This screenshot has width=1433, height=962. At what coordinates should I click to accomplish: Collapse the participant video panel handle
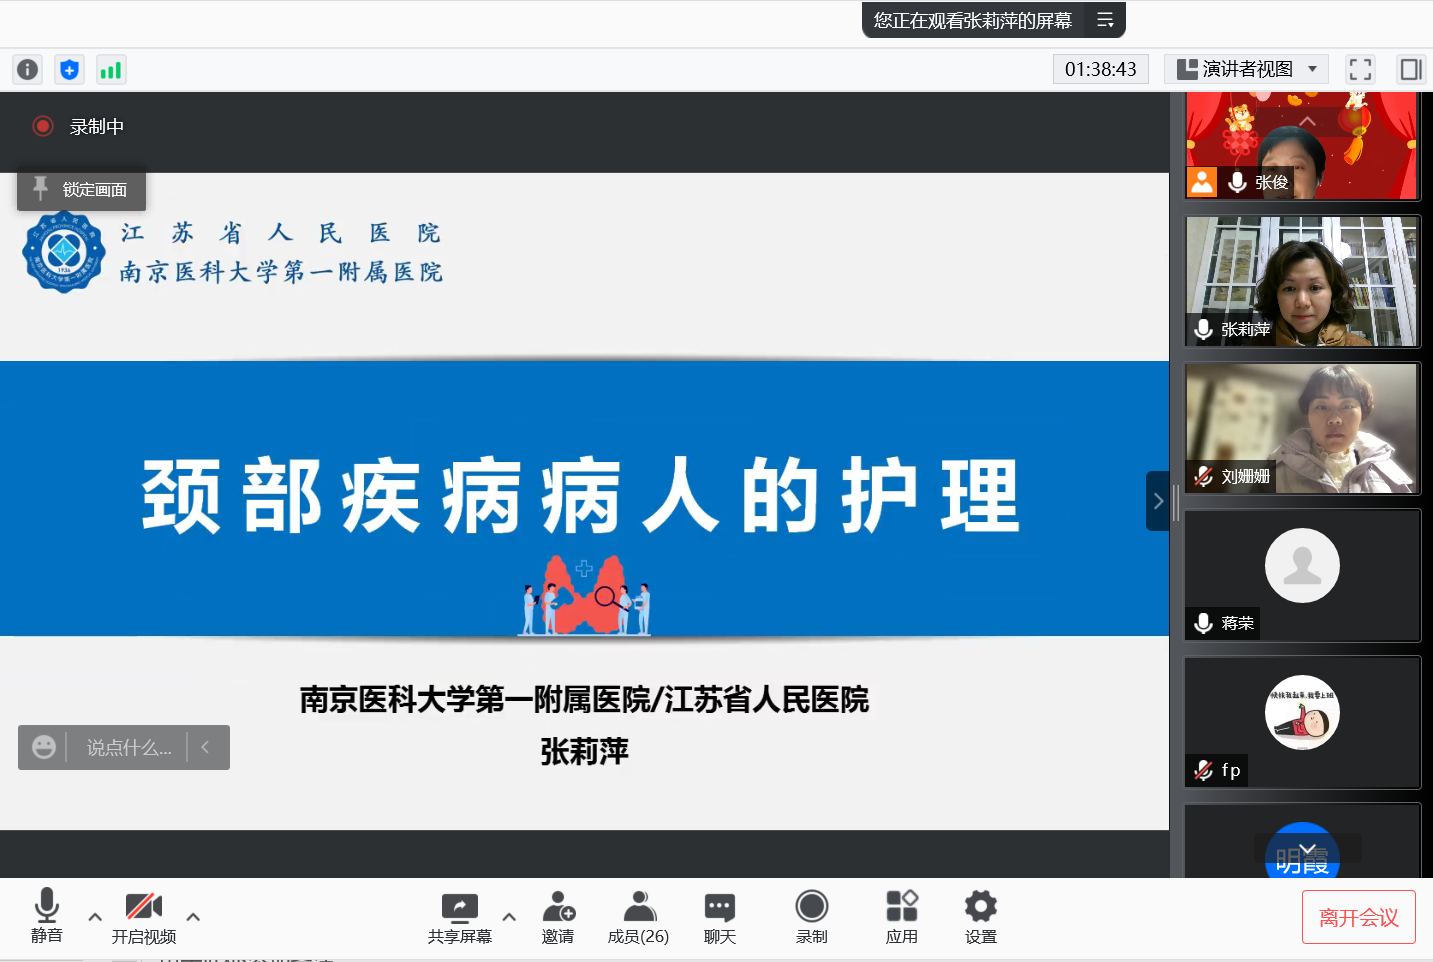[x=1157, y=501]
